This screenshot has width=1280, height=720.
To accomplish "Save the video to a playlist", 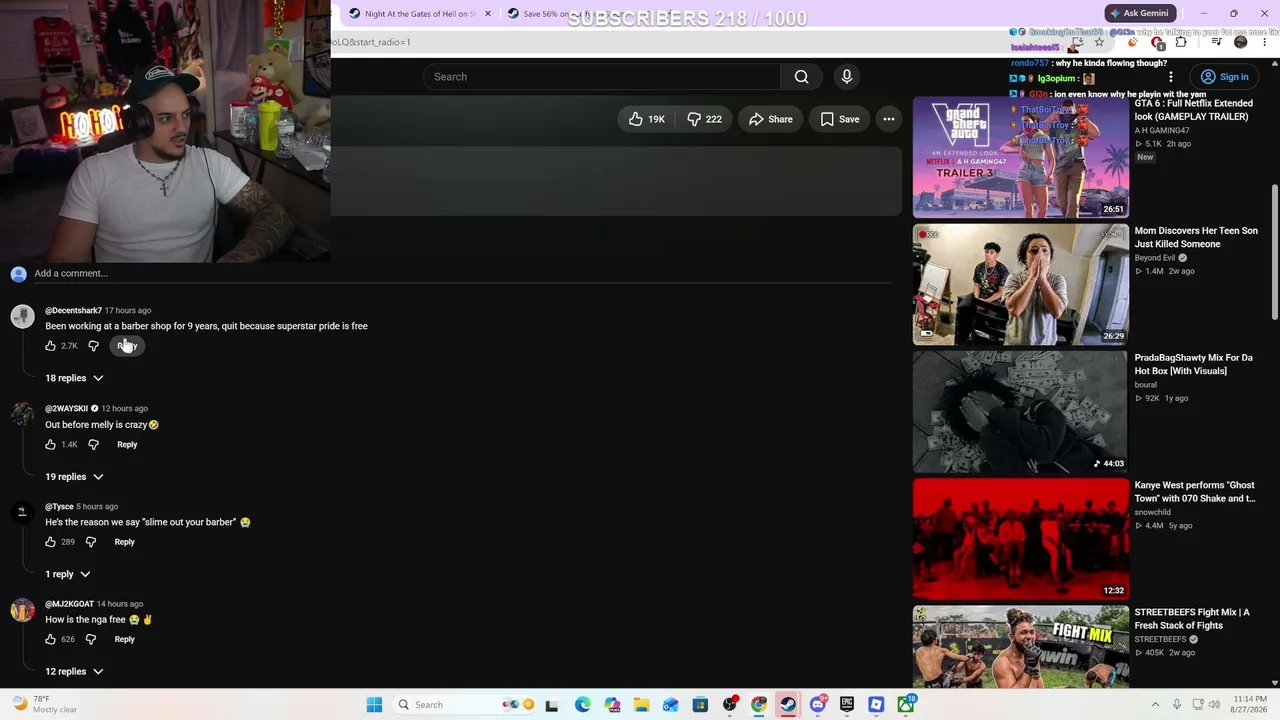I will pos(840,119).
